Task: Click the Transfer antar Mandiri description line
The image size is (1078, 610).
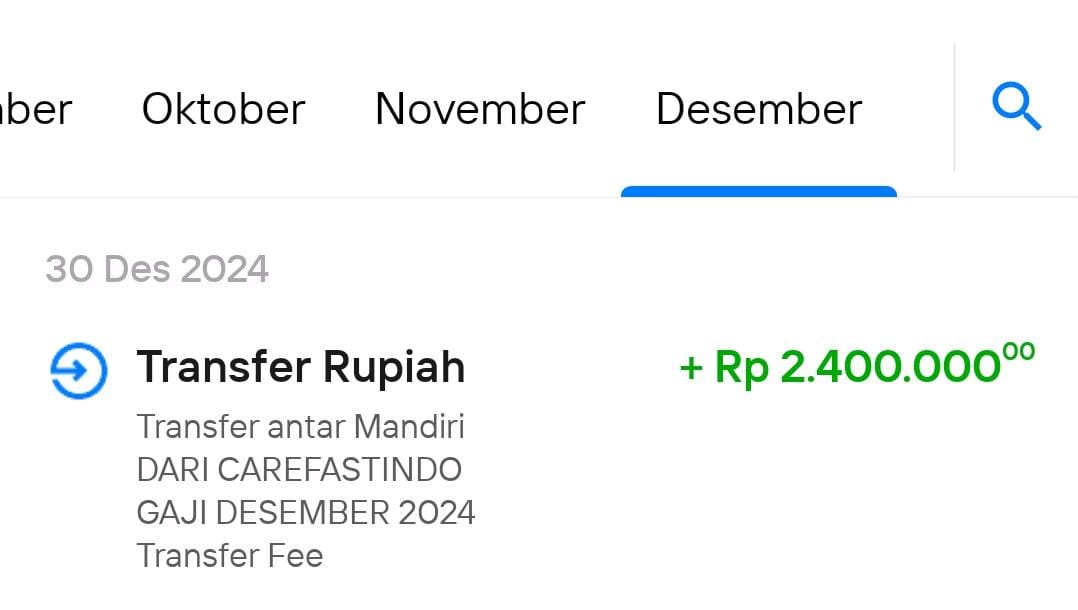Action: (300, 426)
